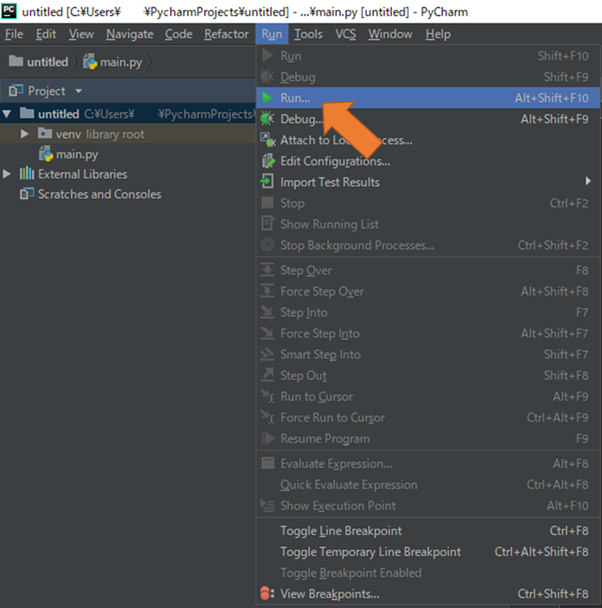Collapse the untitled project root node
The height and width of the screenshot is (608, 602).
point(7,114)
